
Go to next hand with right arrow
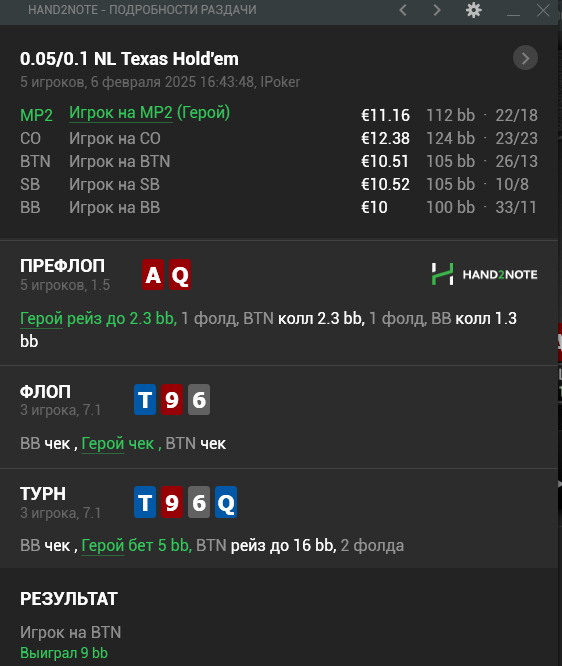coord(437,10)
